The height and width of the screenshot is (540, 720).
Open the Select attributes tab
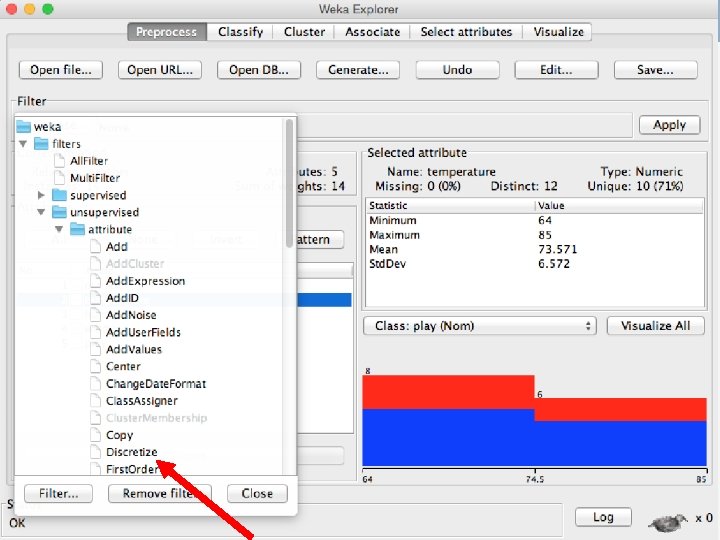pyautogui.click(x=466, y=32)
